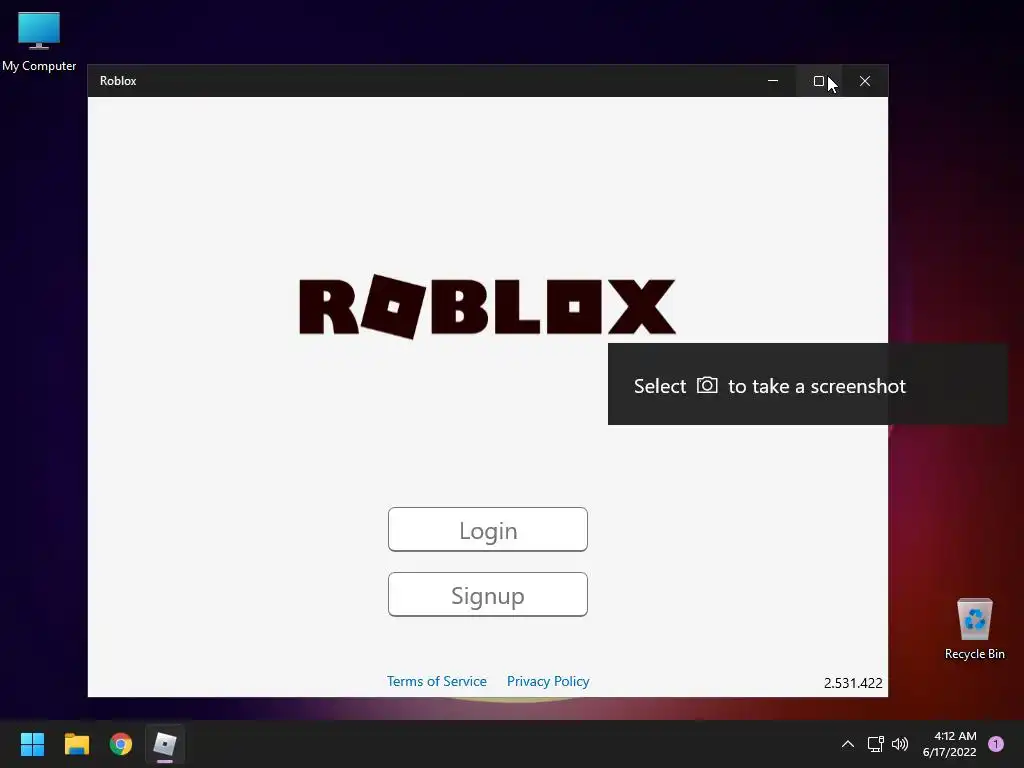Minimize the Roblox window
Screen dimensions: 1024x768
coord(773,81)
